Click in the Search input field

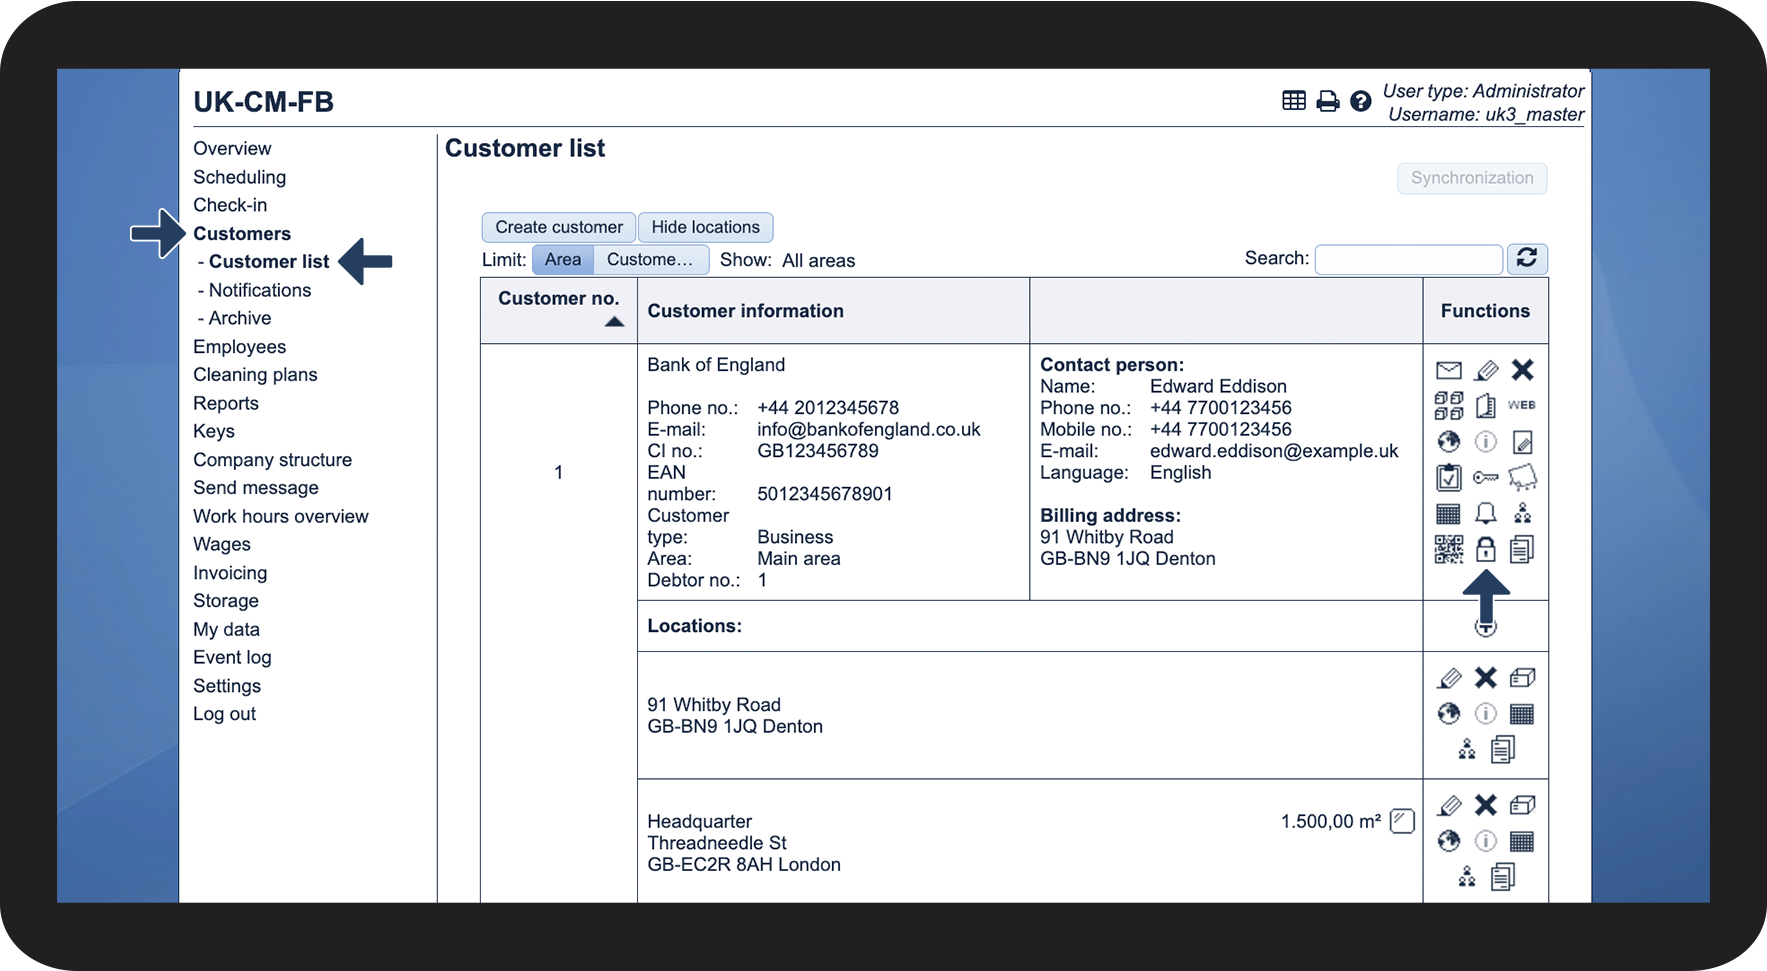pos(1408,259)
